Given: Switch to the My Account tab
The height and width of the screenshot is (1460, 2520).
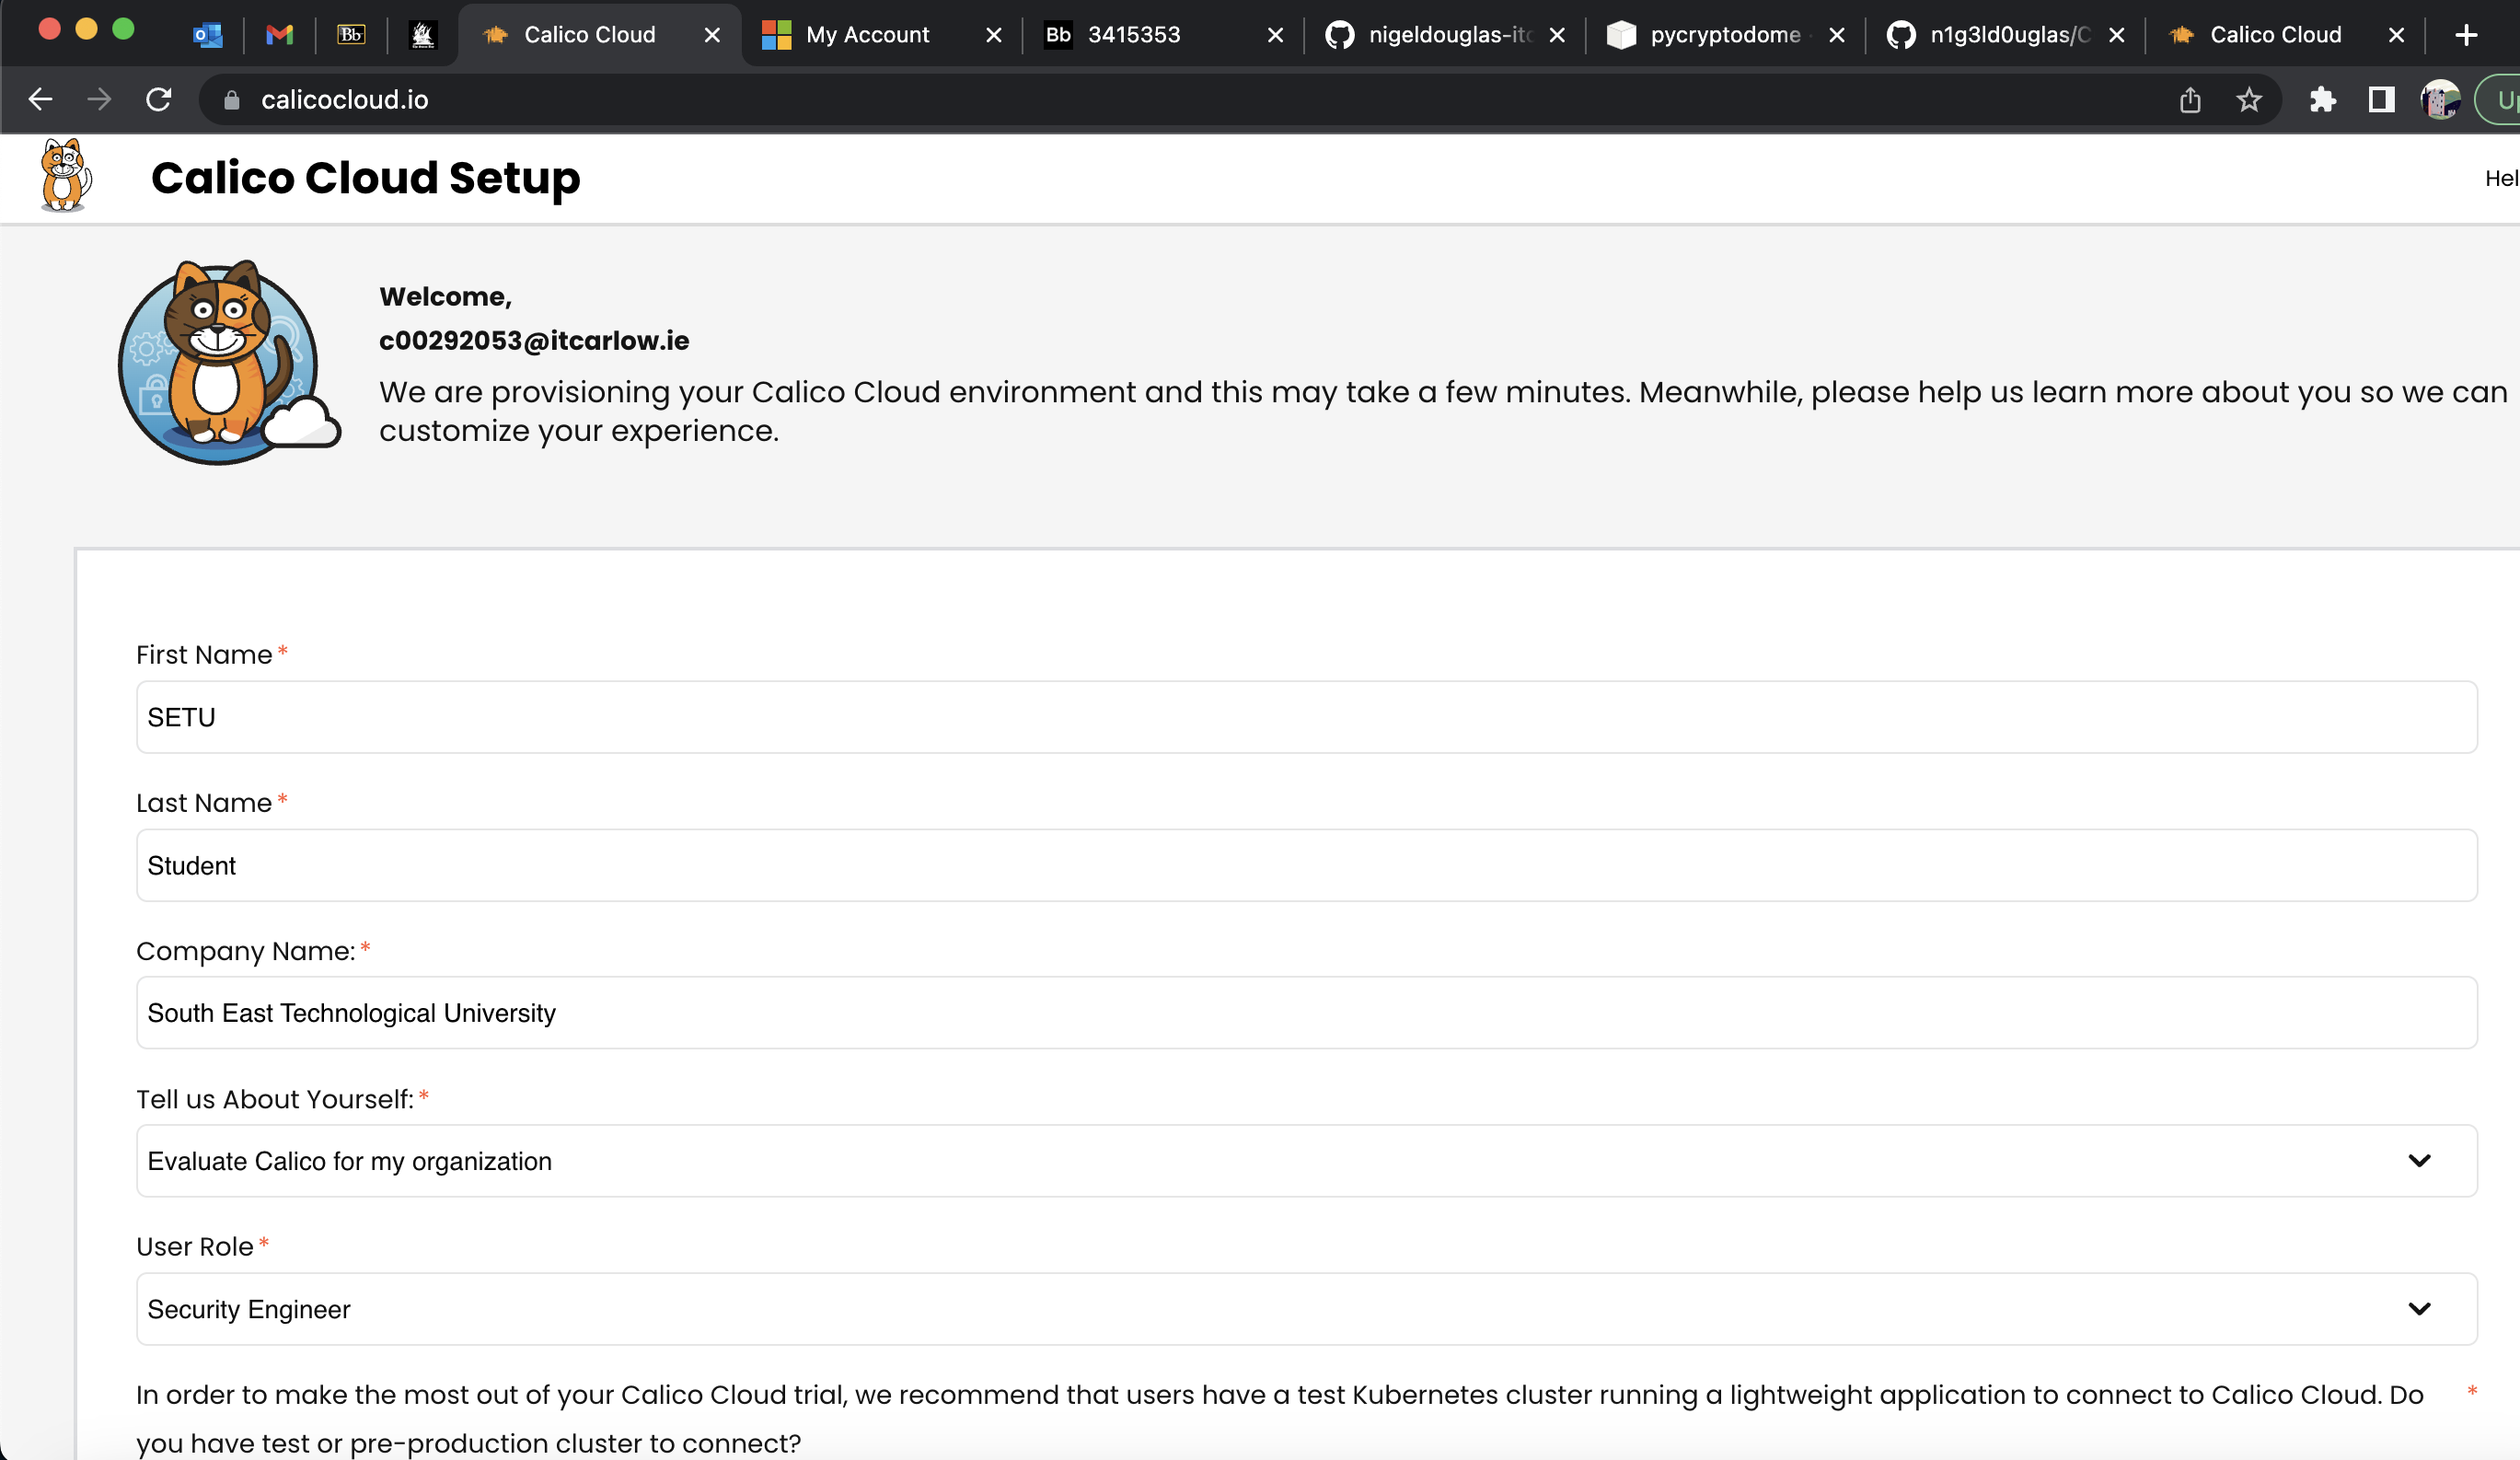Looking at the screenshot, I should tap(866, 33).
